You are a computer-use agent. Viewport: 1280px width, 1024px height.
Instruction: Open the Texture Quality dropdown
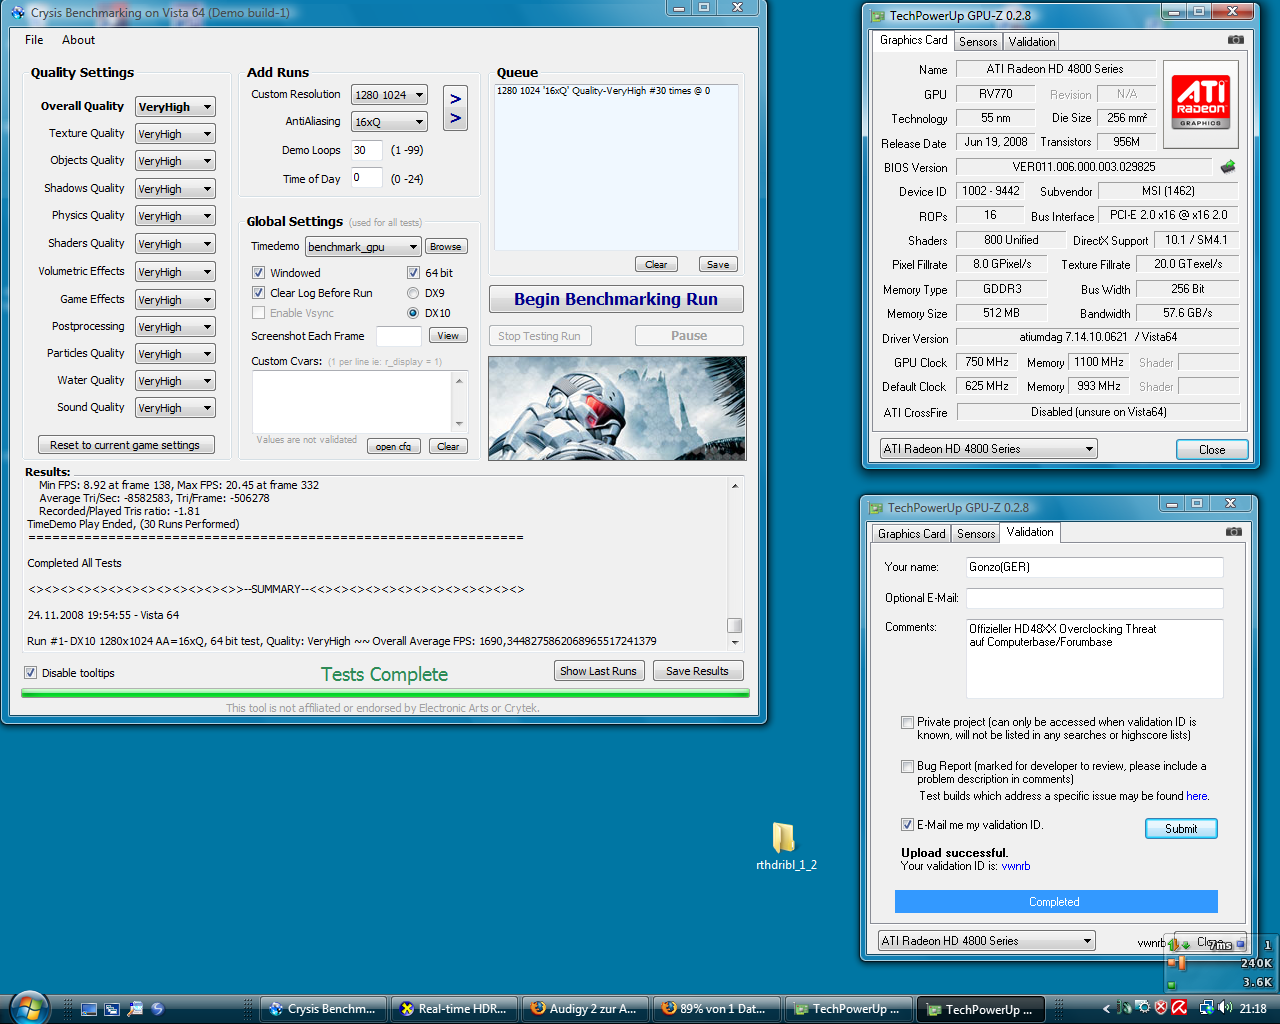click(x=175, y=134)
